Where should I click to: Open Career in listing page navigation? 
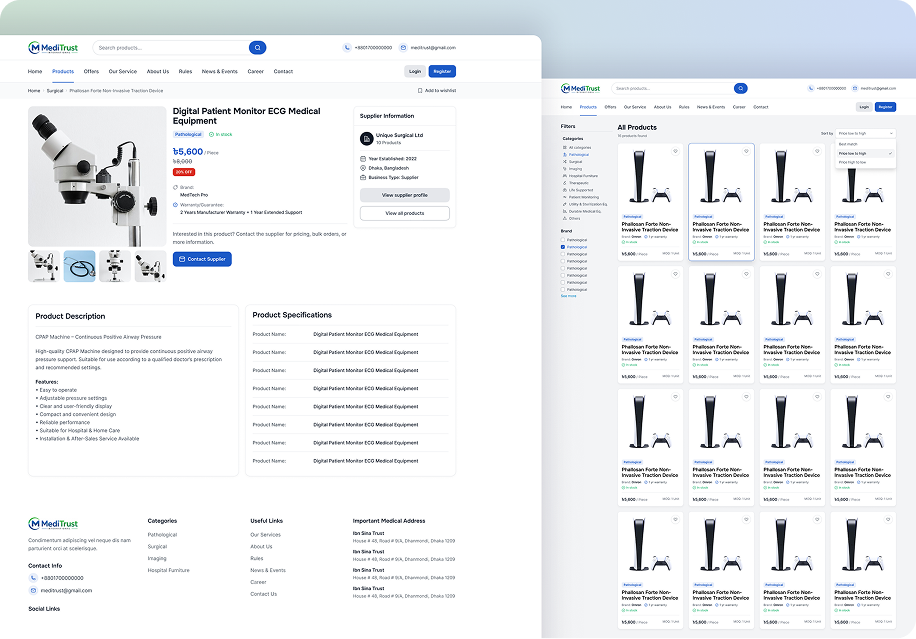[739, 107]
